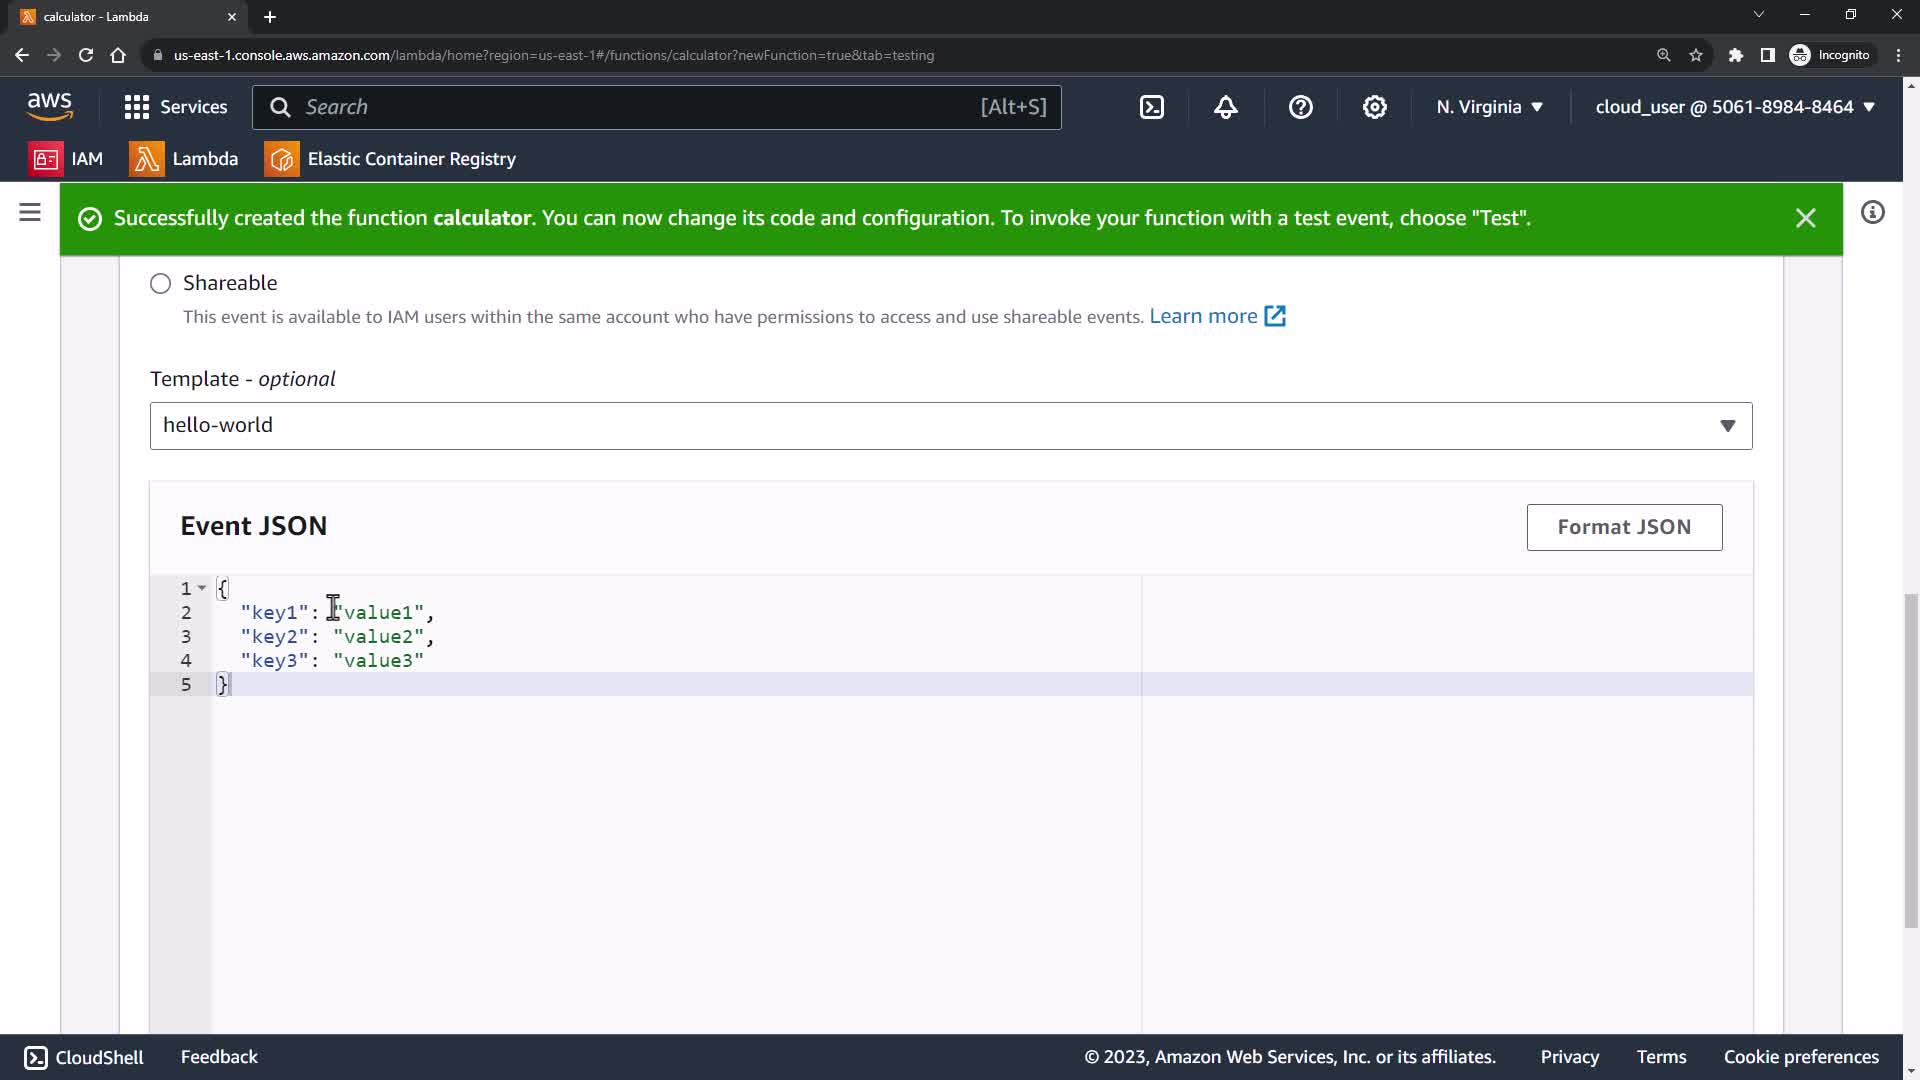Select the Shareable radio button
The image size is (1920, 1080).
[161, 284]
